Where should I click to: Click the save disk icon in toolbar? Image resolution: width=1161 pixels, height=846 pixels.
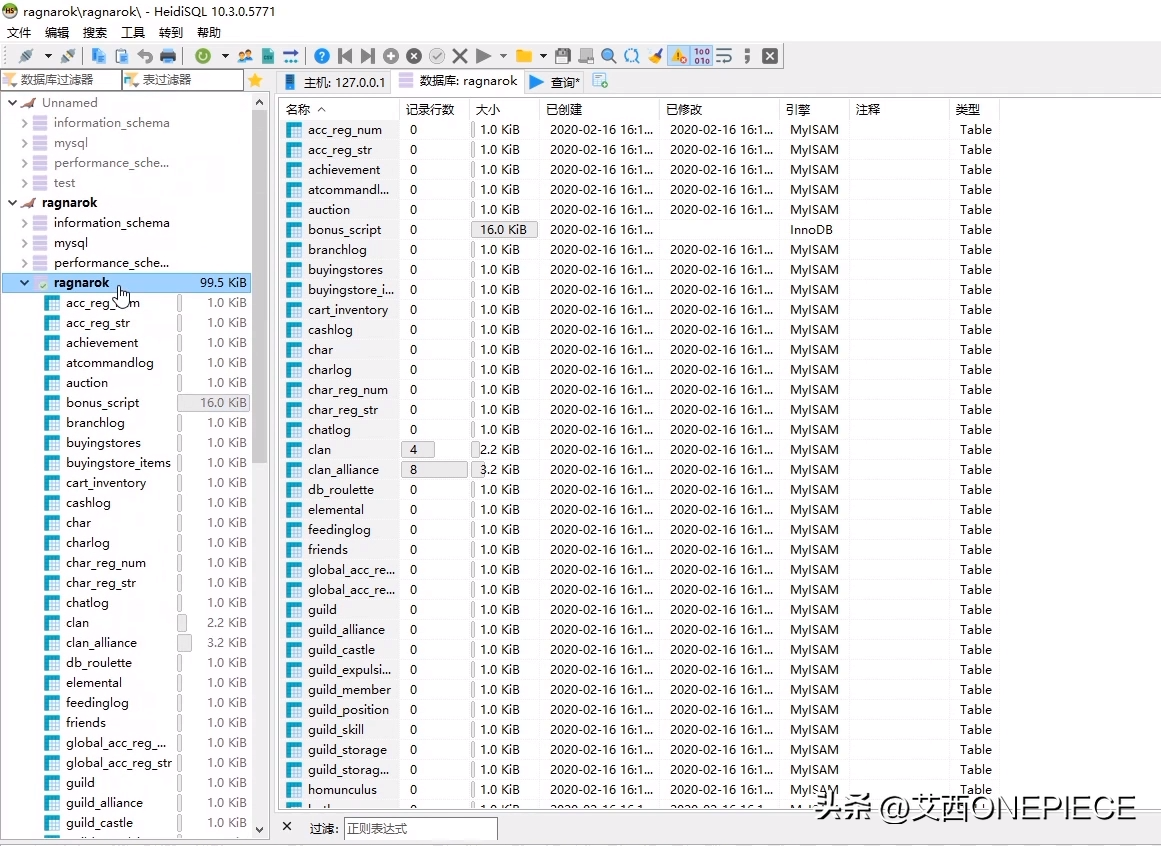coord(563,56)
